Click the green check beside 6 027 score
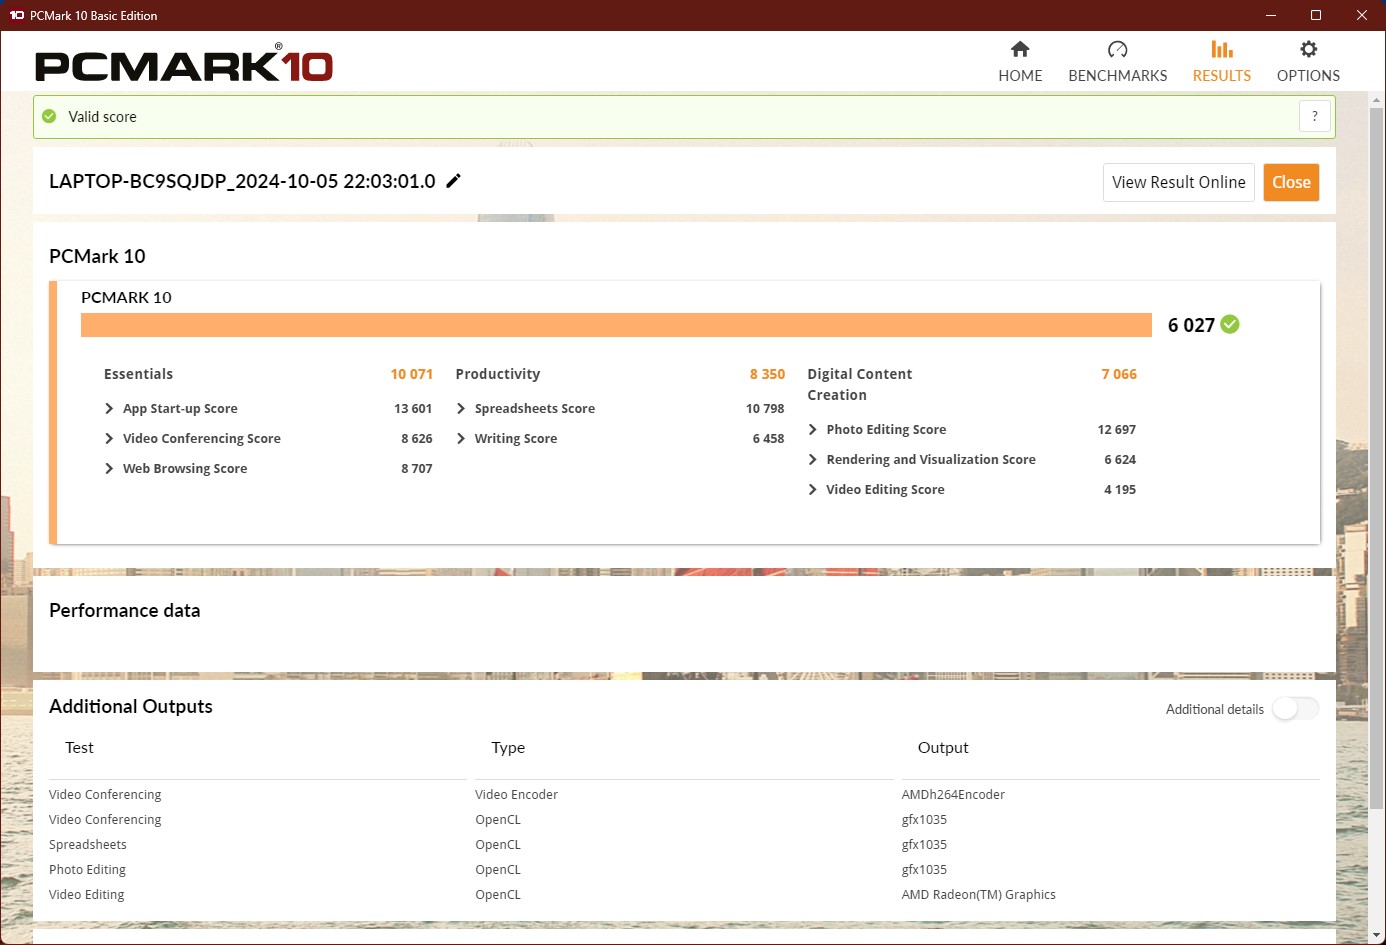Screen dimensions: 1386x945 pos(1230,324)
